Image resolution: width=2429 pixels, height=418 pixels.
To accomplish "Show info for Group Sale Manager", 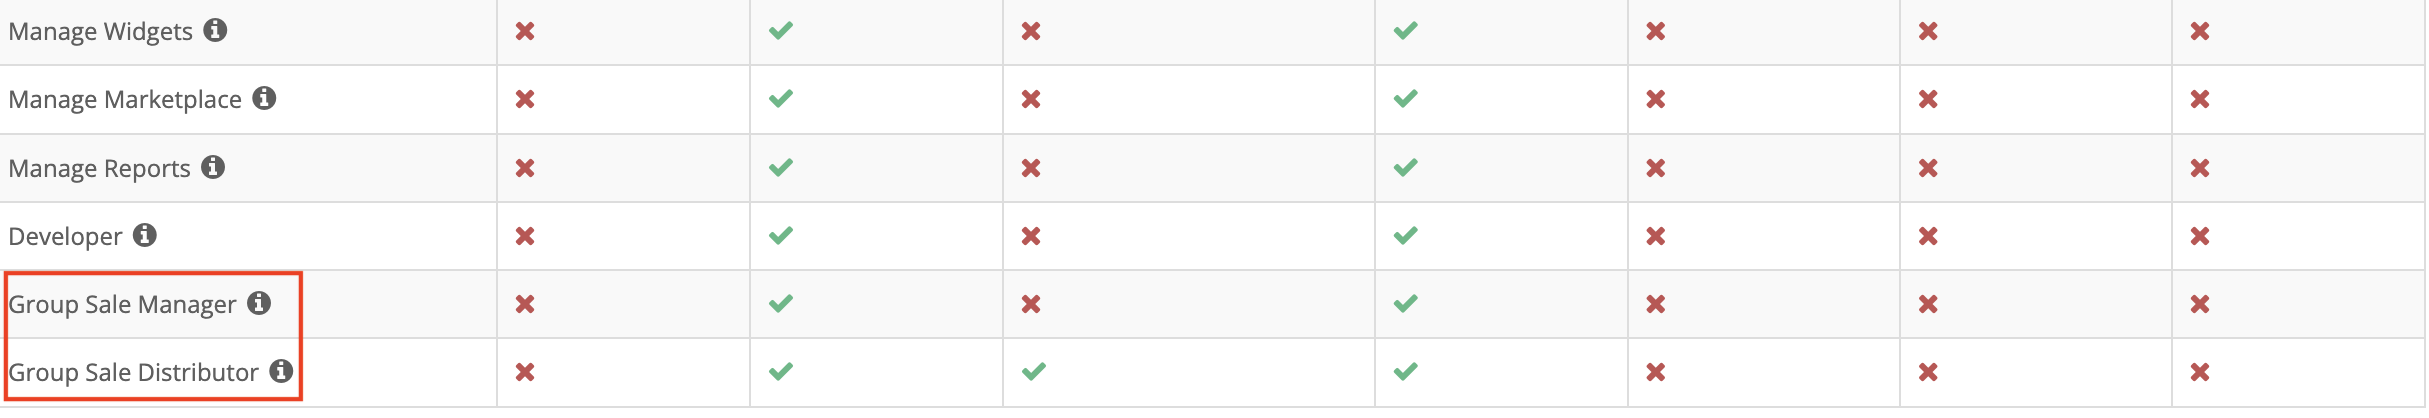I will tap(259, 303).
